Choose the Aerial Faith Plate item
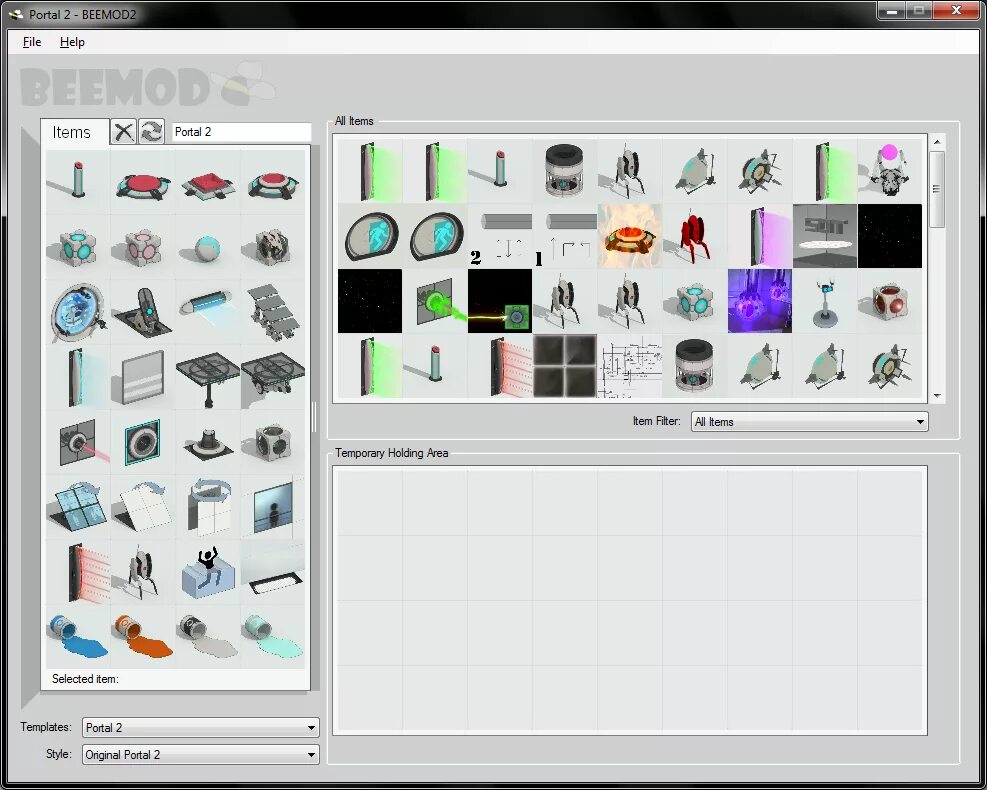This screenshot has height=790, width=987. tap(143, 311)
